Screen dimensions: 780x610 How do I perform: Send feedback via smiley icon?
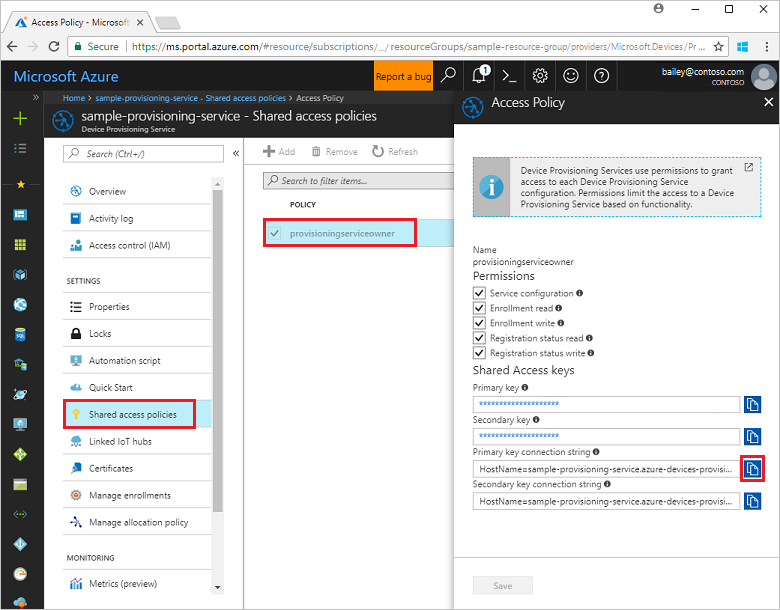coord(571,76)
